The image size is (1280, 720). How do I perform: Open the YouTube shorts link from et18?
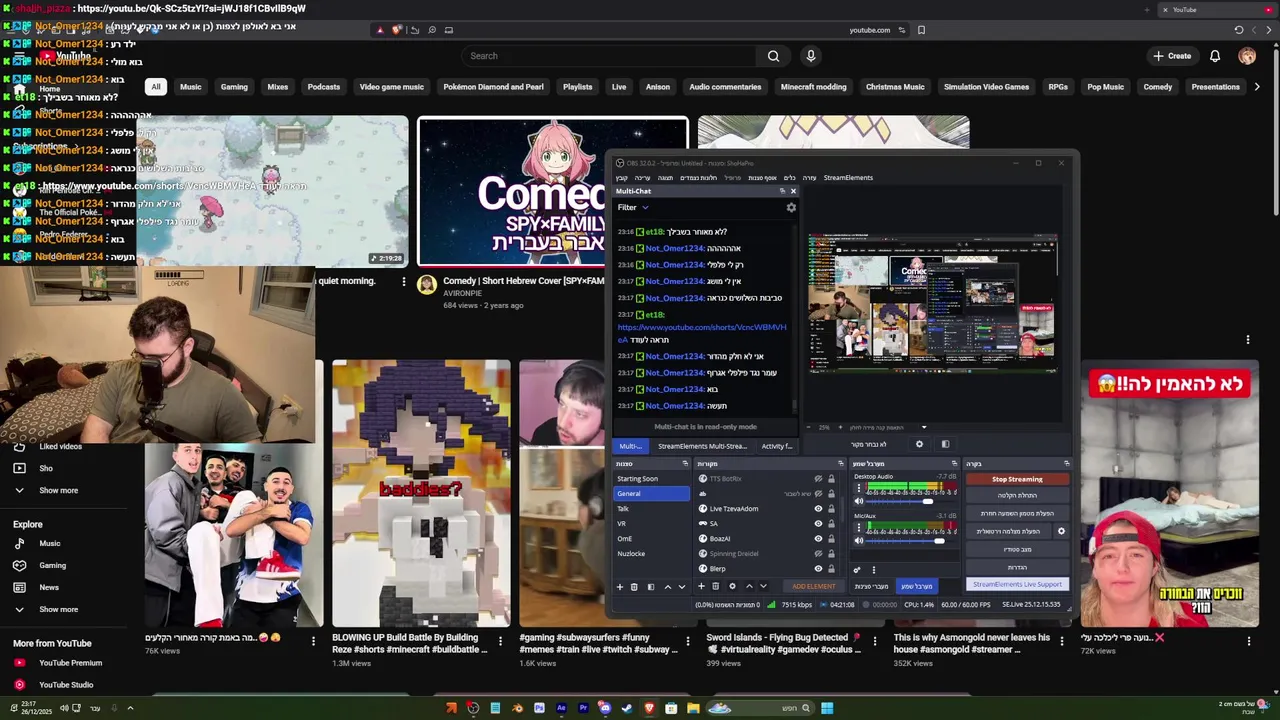[x=702, y=333]
